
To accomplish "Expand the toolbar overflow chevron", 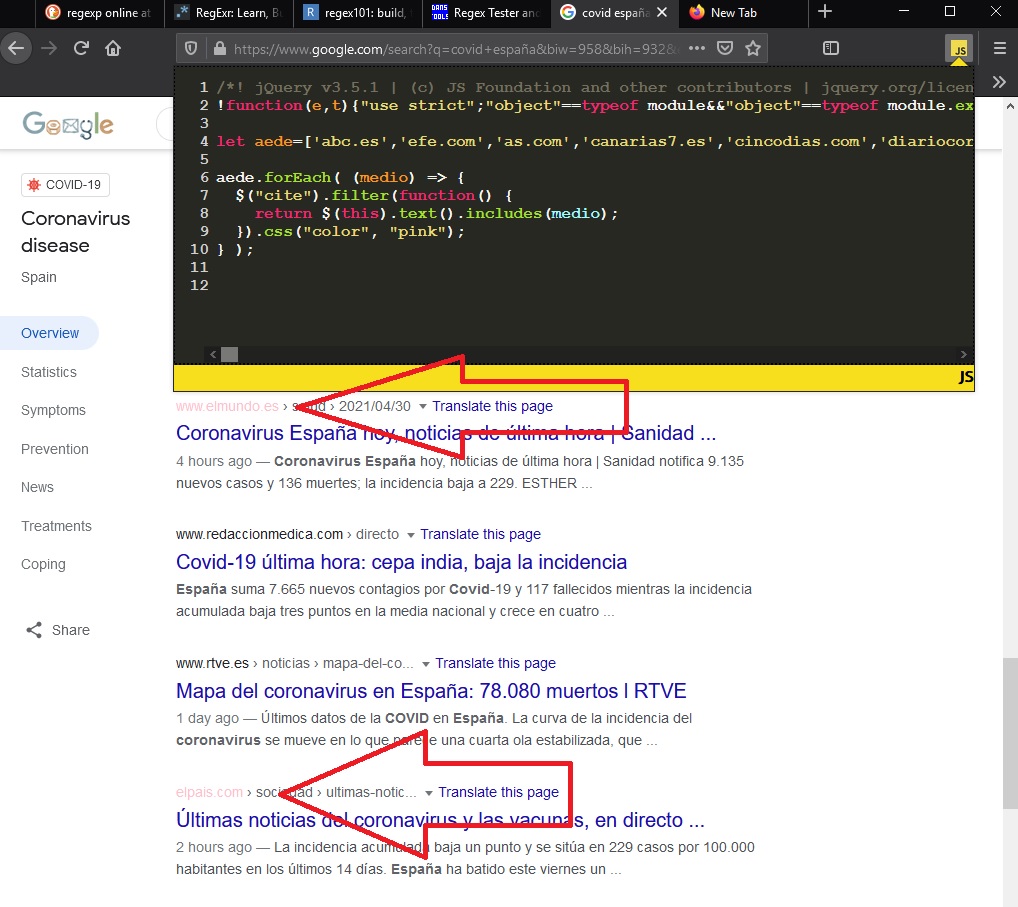I will pyautogui.click(x=998, y=82).
